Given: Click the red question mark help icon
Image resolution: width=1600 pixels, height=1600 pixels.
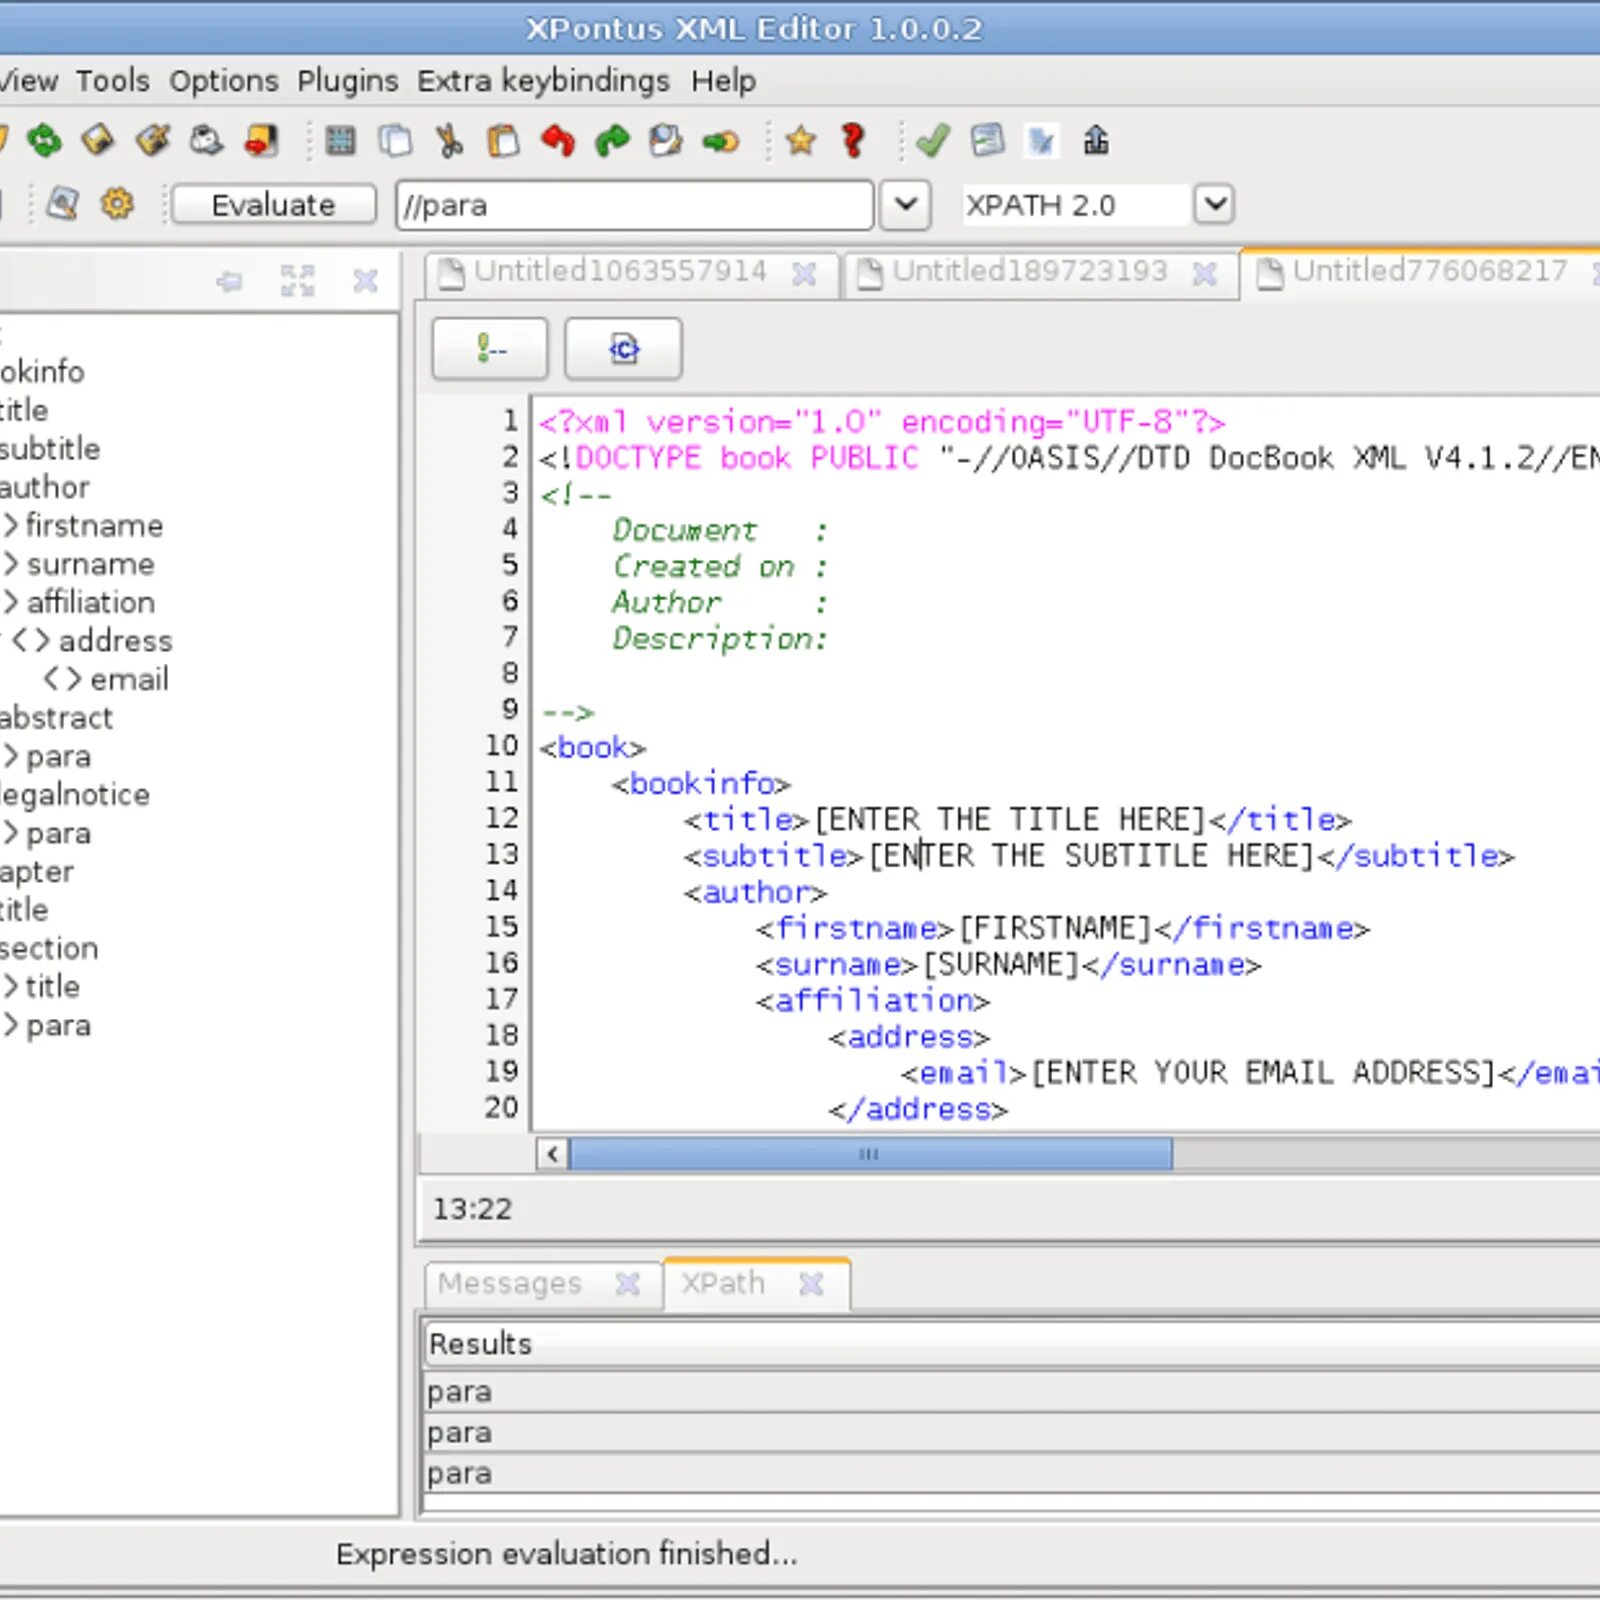Looking at the screenshot, I should 853,141.
